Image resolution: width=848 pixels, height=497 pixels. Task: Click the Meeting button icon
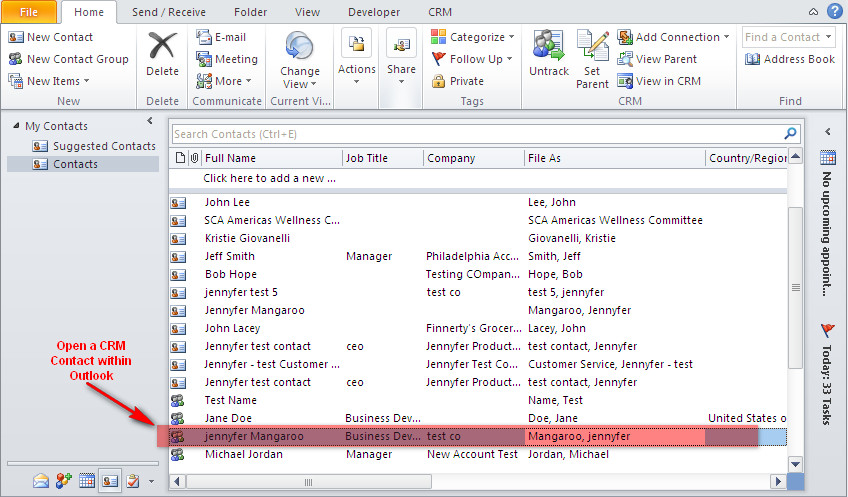click(x=204, y=59)
